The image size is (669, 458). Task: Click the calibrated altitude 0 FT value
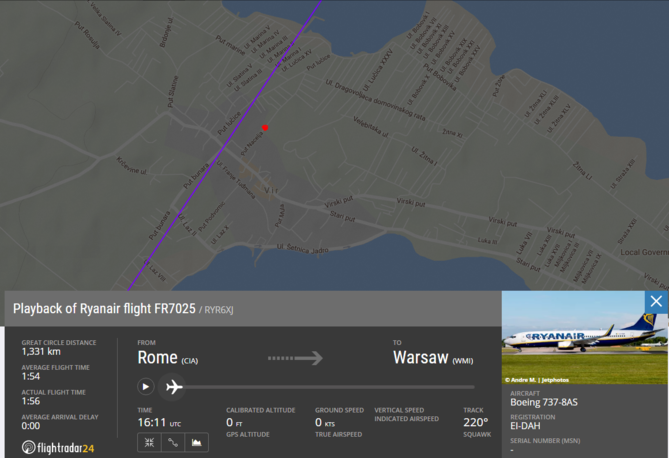[x=234, y=423]
